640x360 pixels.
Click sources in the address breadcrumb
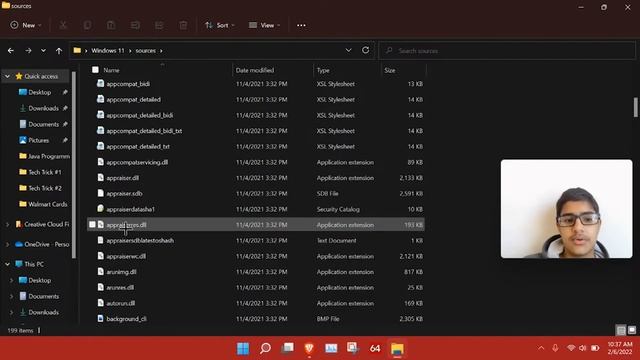pyautogui.click(x=146, y=51)
